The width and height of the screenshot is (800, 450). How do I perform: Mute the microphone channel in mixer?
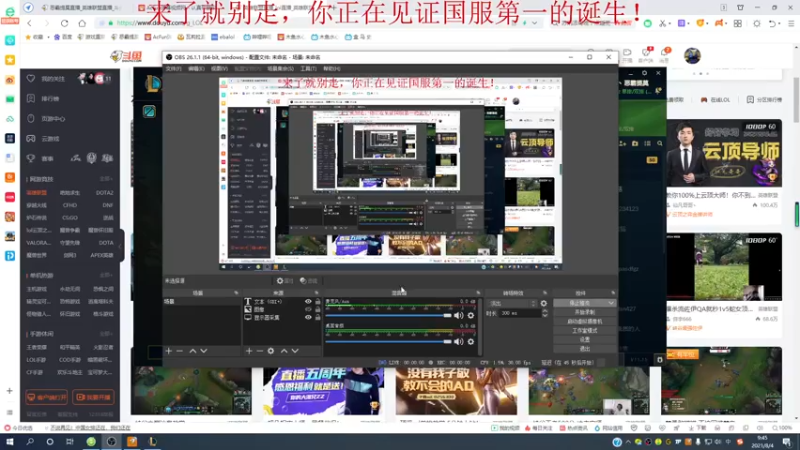tap(459, 315)
